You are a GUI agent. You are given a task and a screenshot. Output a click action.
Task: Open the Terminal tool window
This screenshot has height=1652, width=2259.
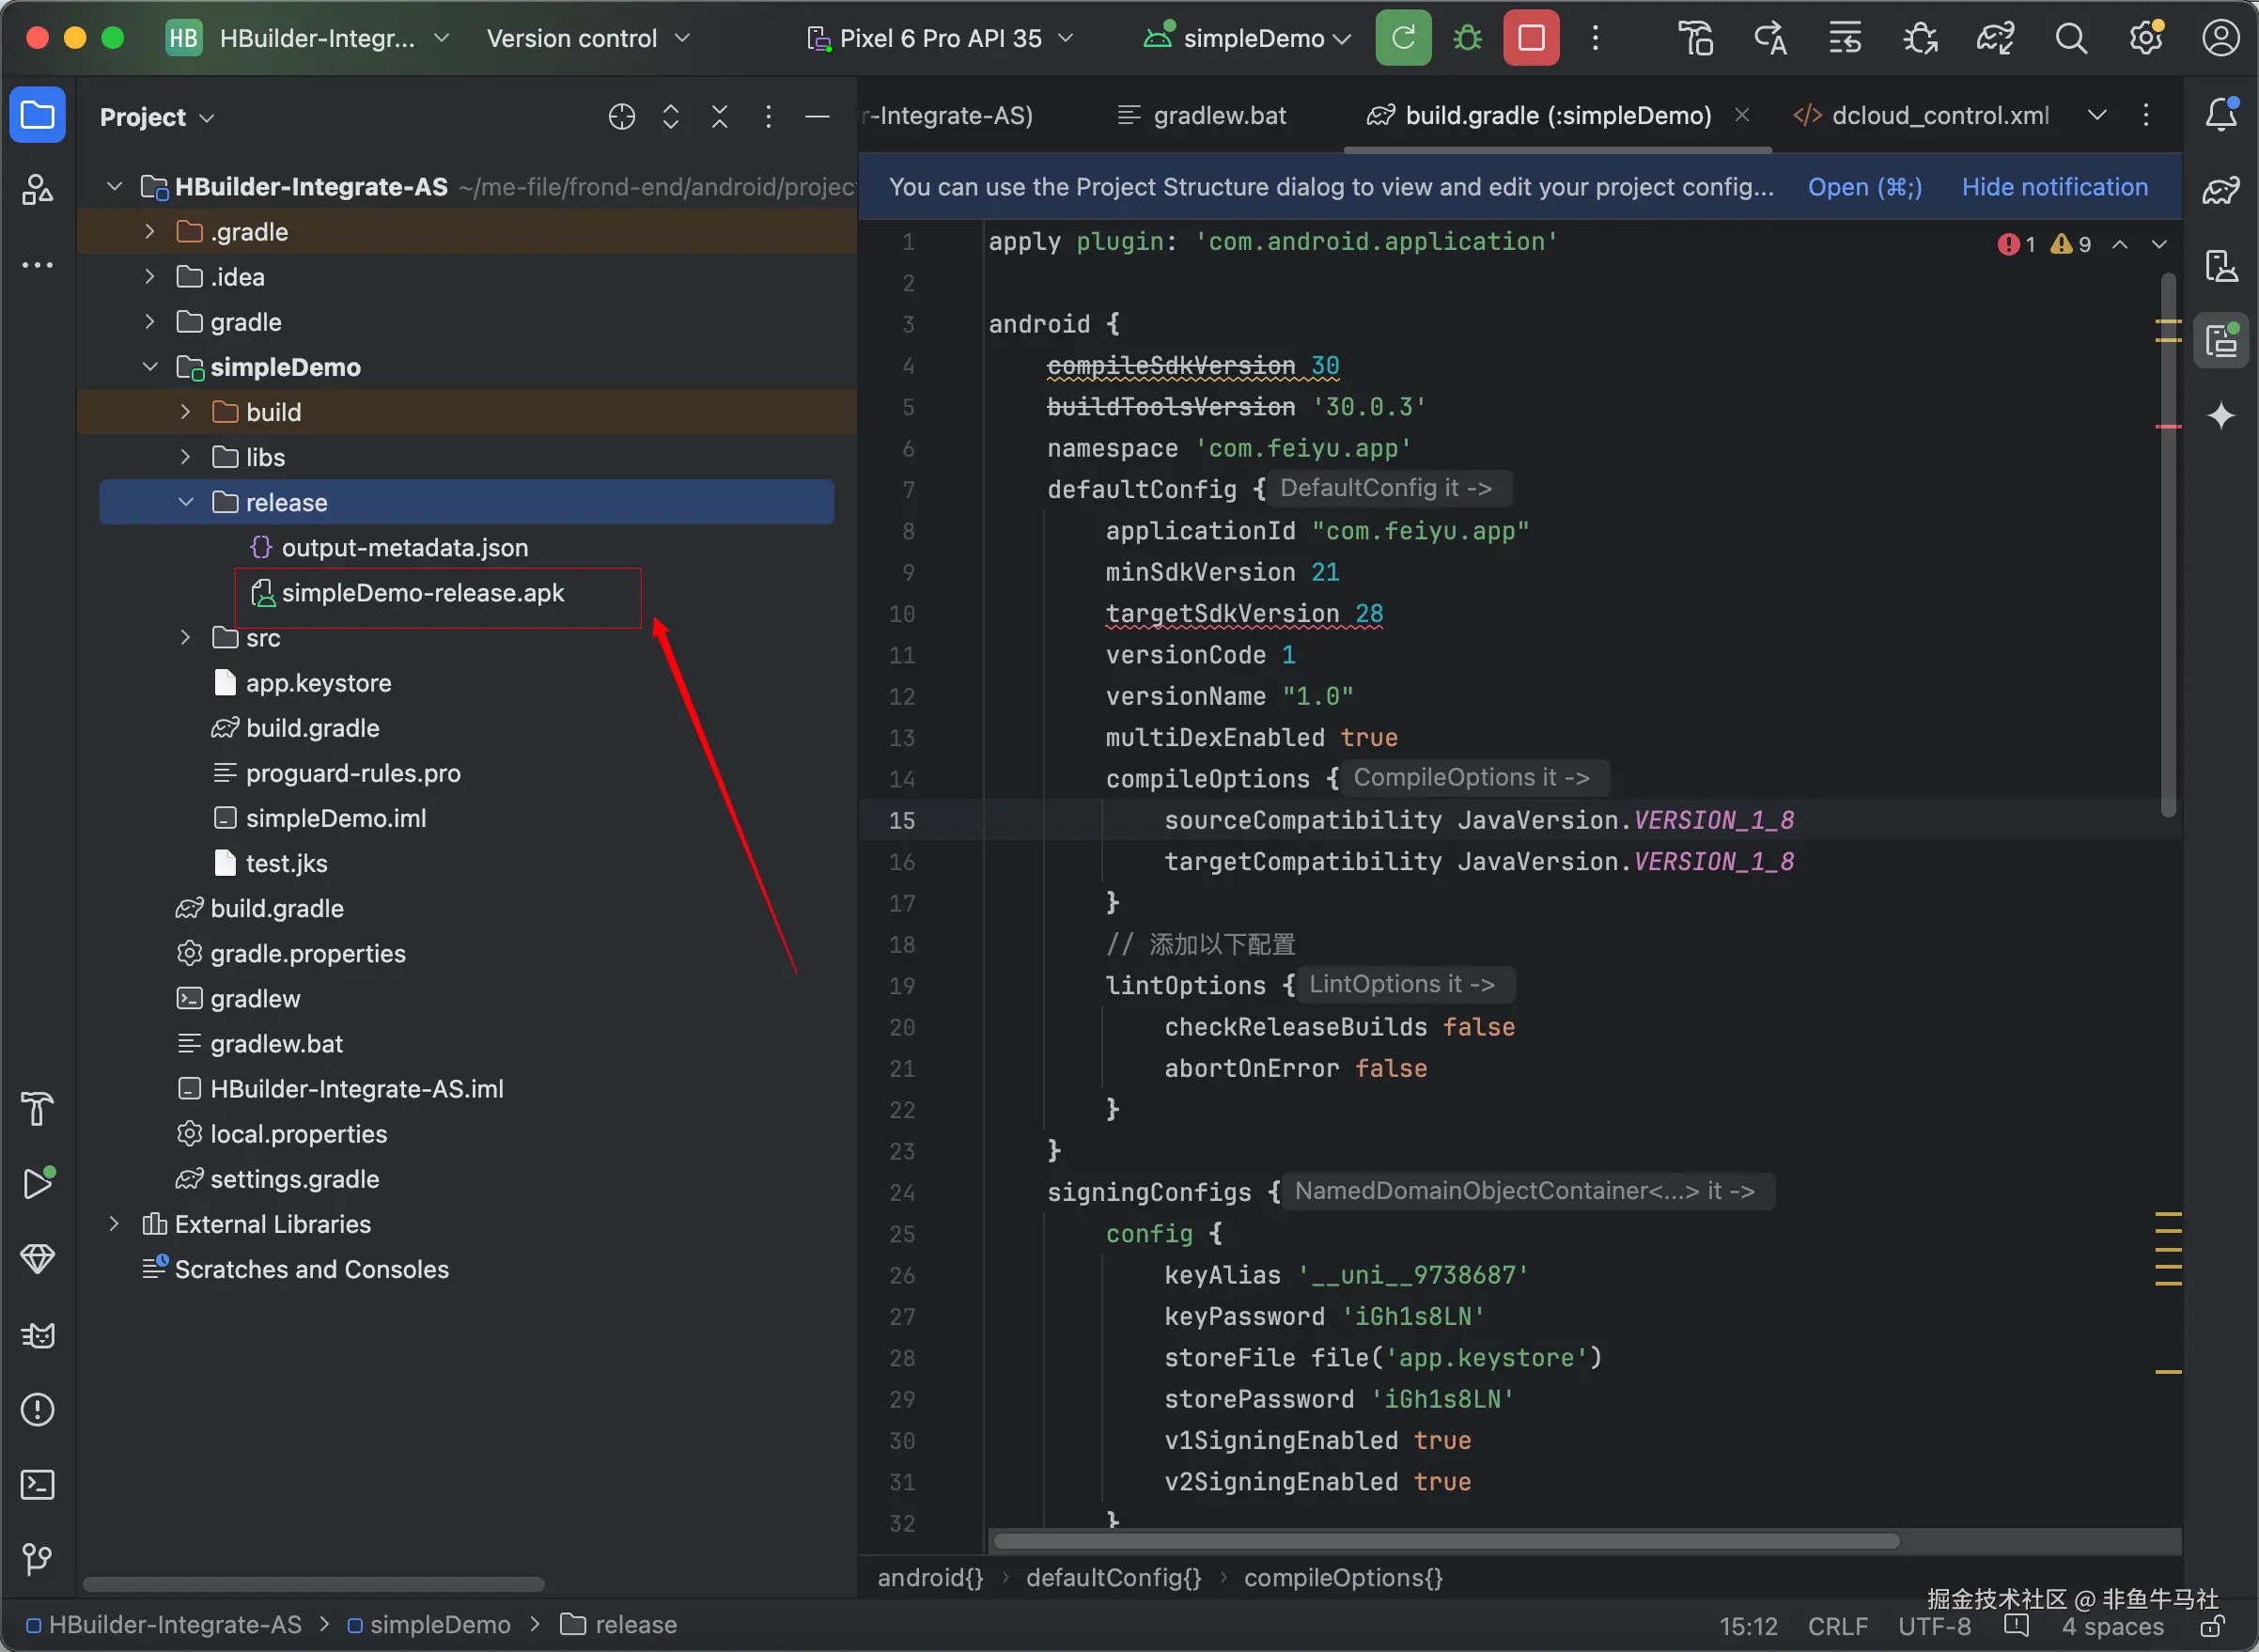(37, 1484)
